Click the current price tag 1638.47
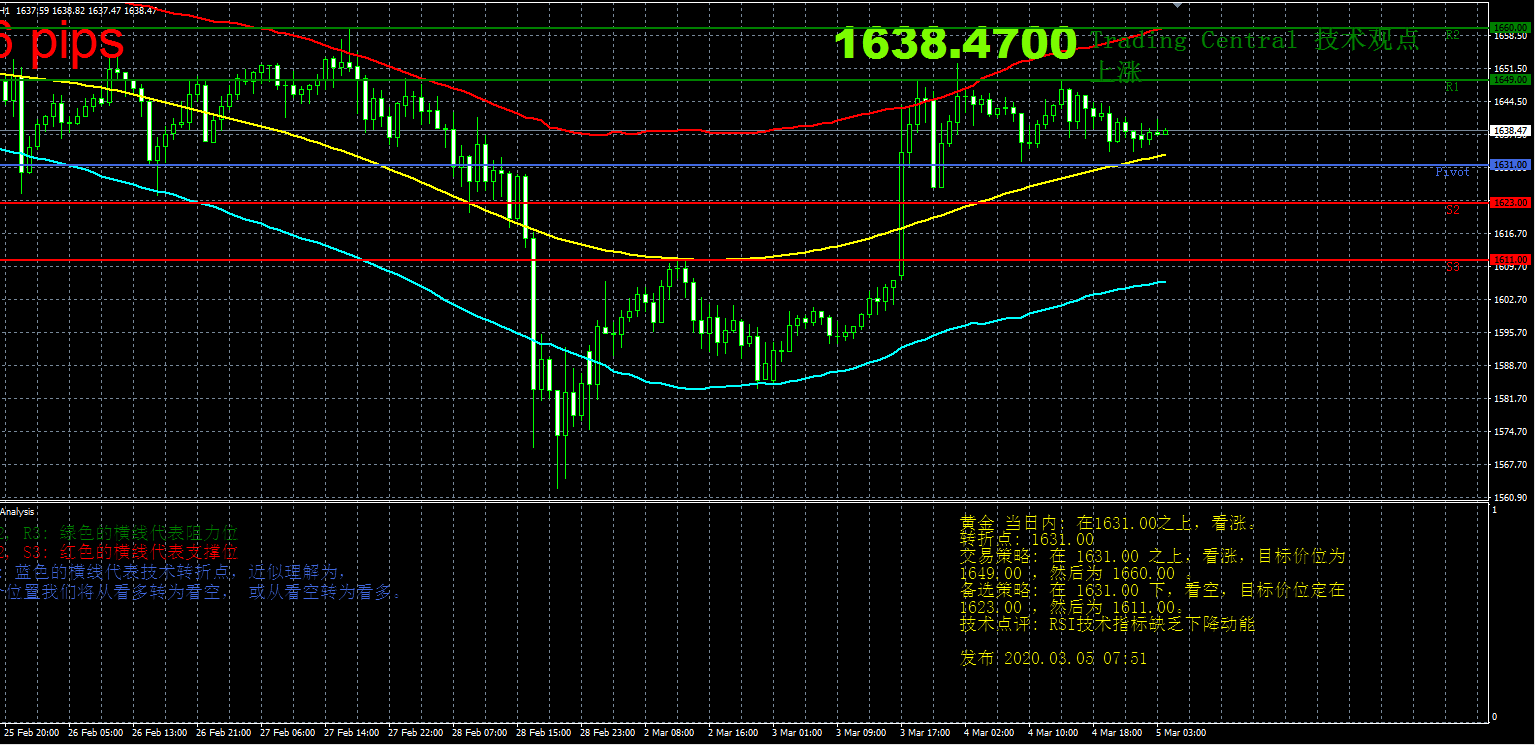Viewport: 1536px width, 746px height. (1509, 130)
